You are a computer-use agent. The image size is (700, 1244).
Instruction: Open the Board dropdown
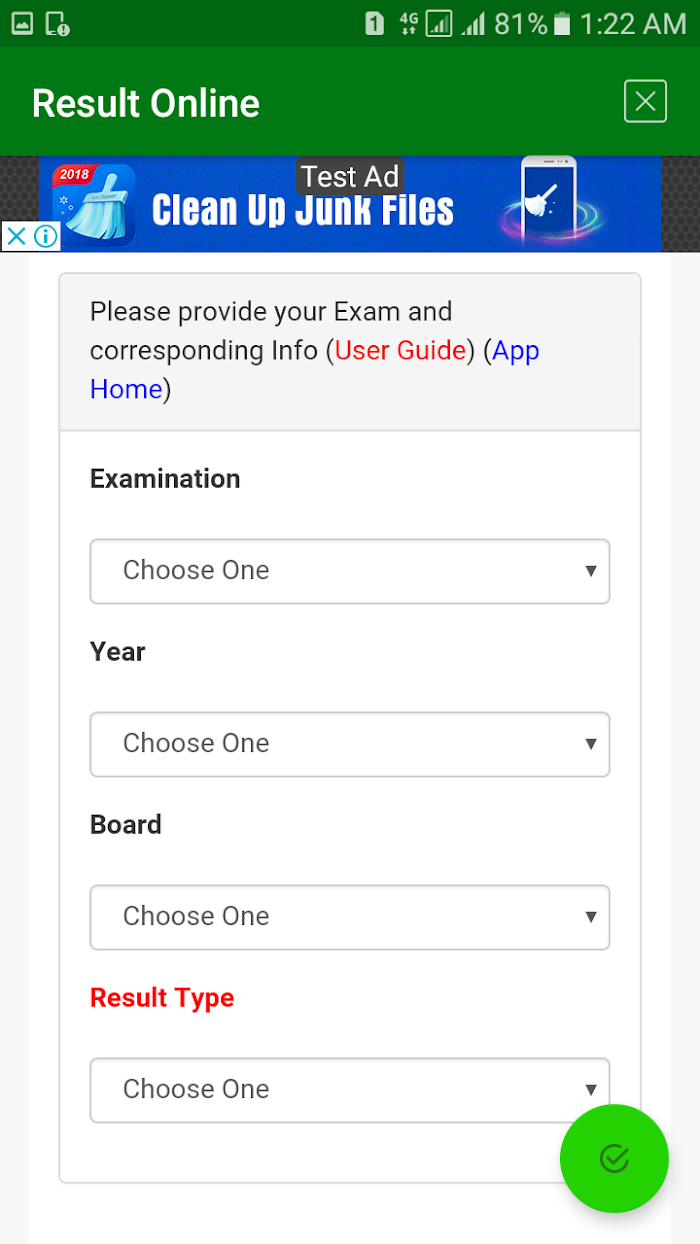(350, 917)
